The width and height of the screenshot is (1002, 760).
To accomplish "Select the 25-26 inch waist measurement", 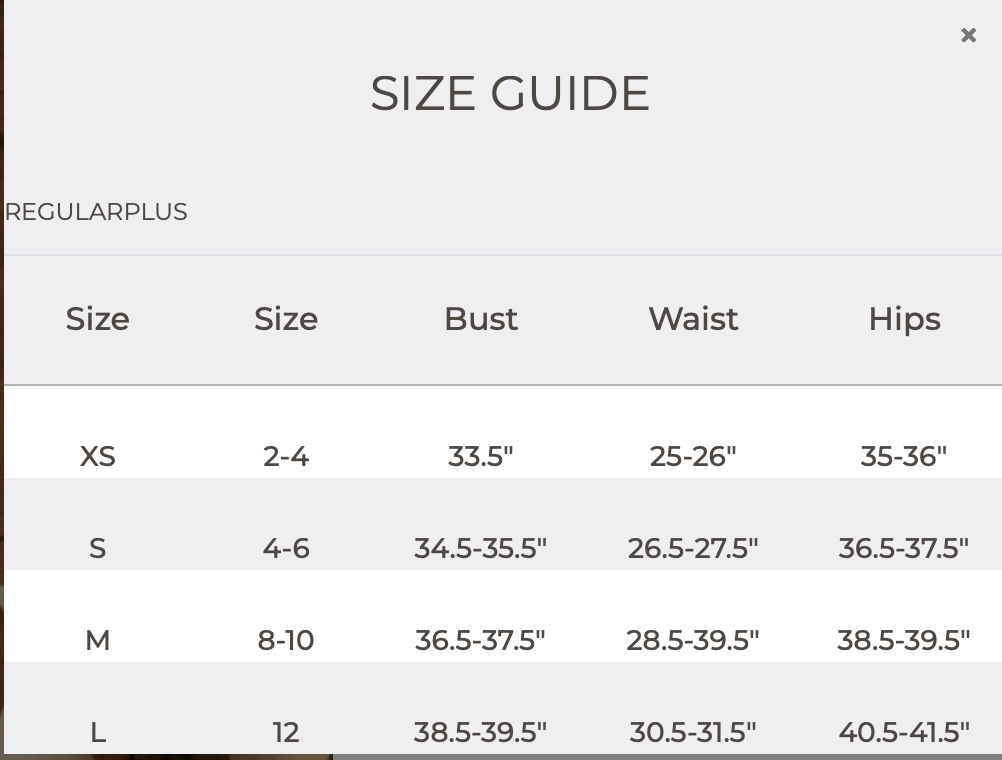I will tap(693, 455).
